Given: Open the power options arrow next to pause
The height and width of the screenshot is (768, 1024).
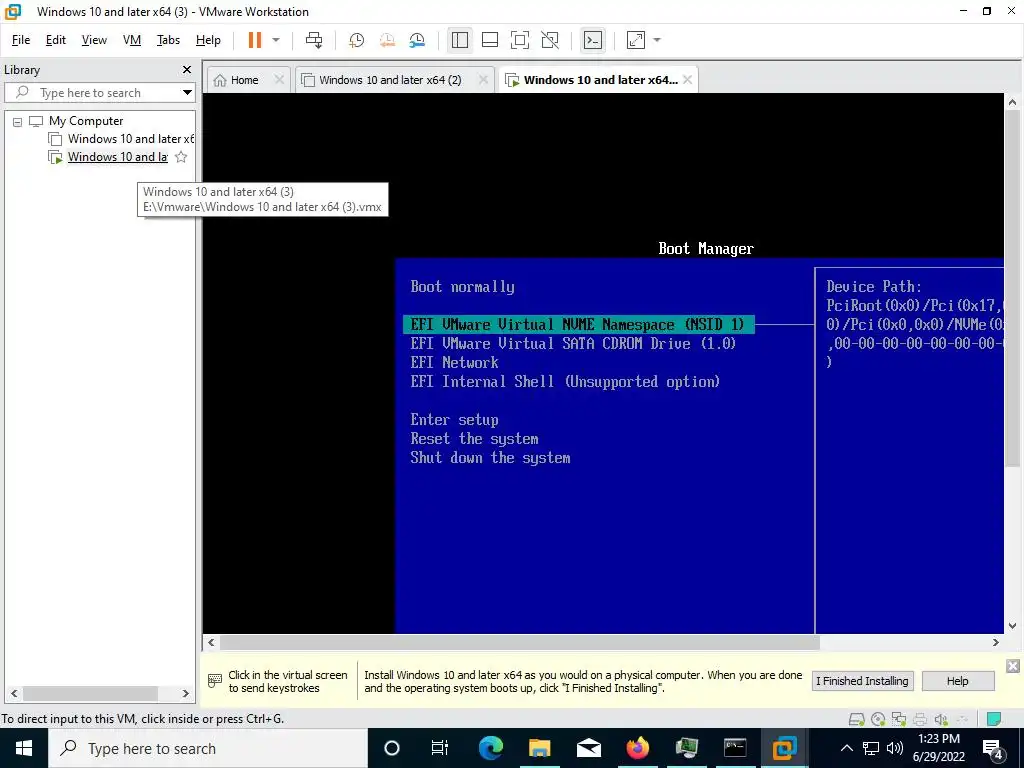Looking at the screenshot, I should coord(276,40).
